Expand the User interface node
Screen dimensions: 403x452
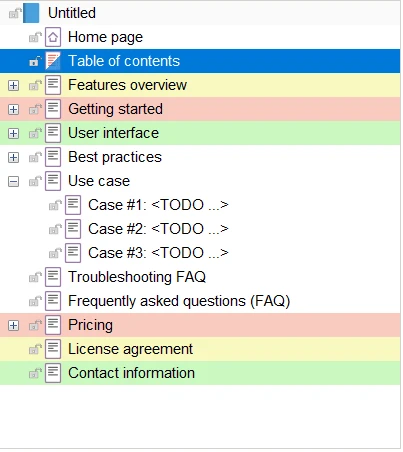click(x=13, y=134)
